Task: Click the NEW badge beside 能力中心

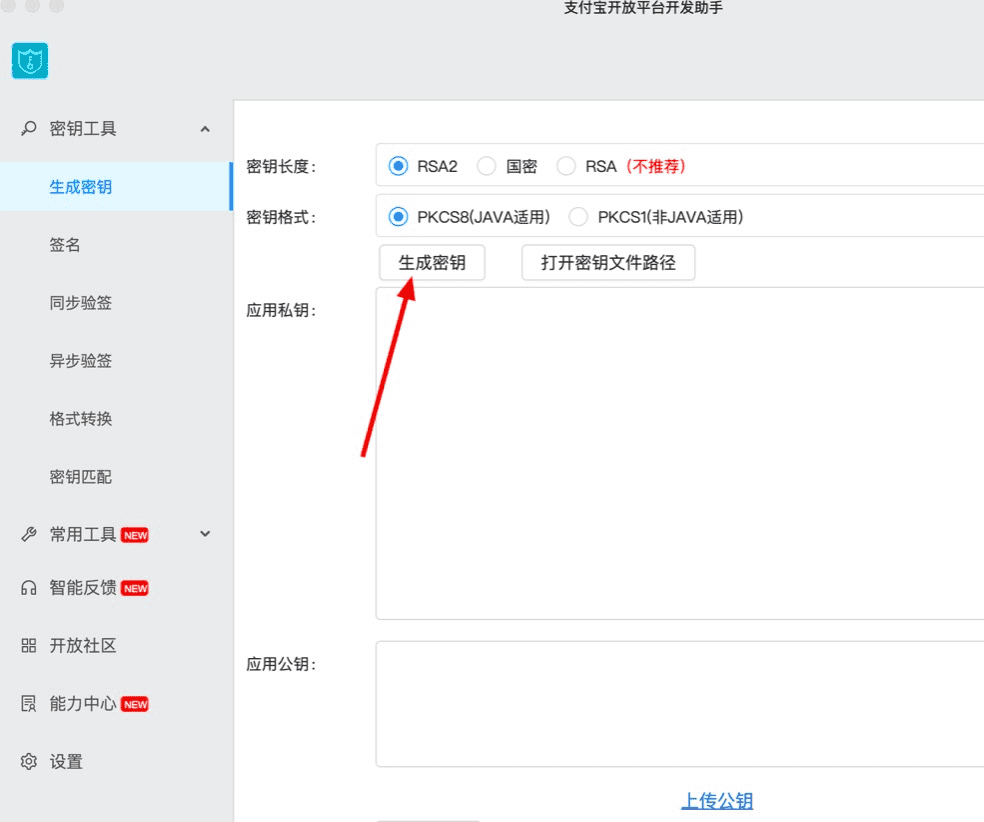Action: 135,704
